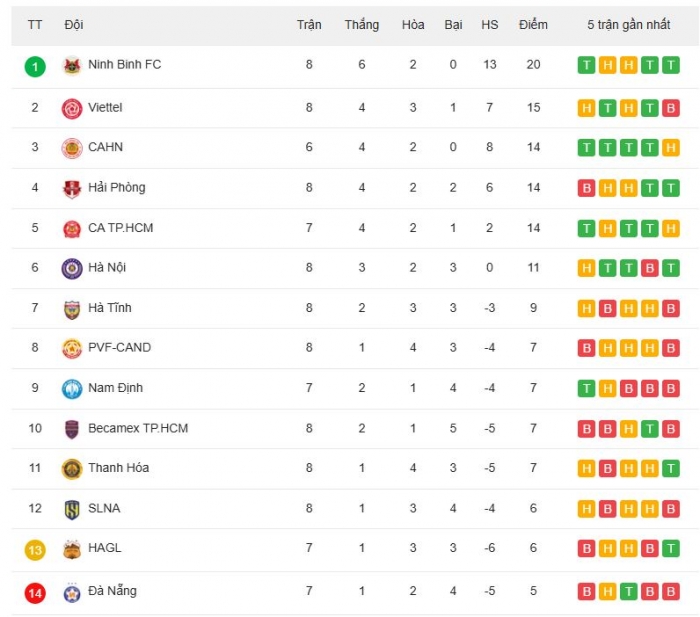Sort table by Điểm column header
This screenshot has height=617, width=700.
[x=533, y=24]
